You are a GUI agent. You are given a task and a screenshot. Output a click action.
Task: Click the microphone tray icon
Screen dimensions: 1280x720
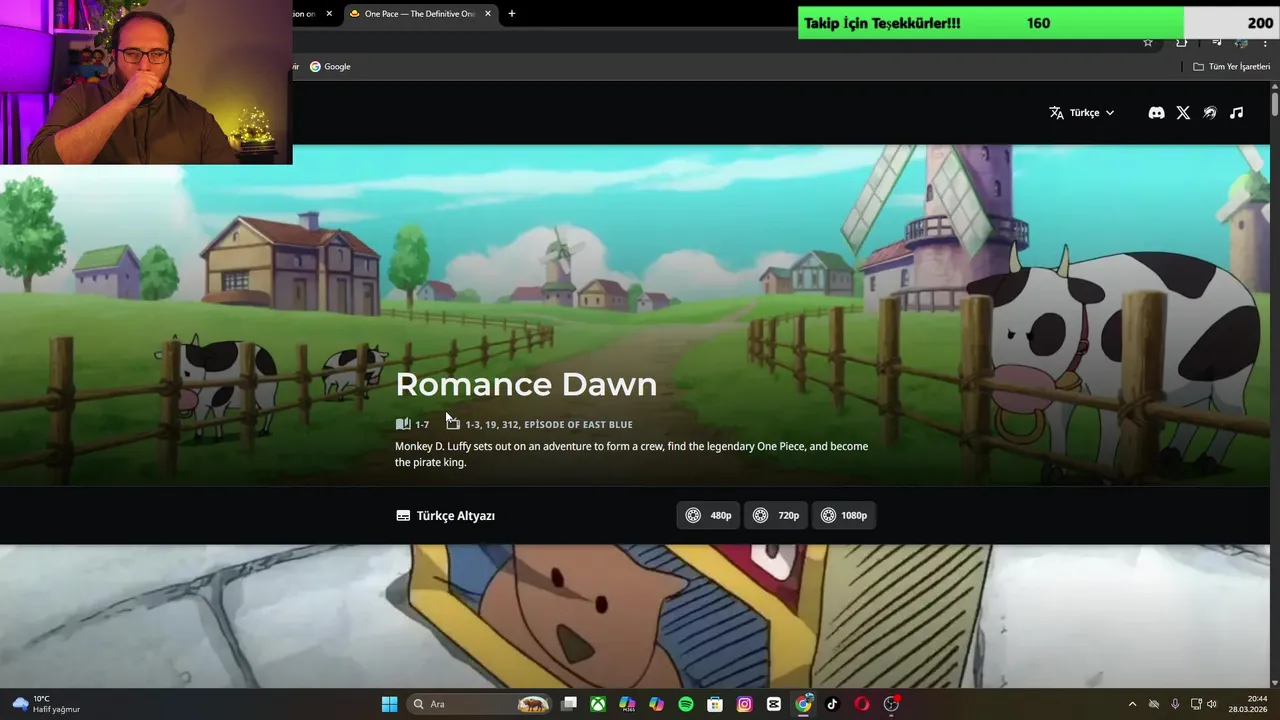1175,704
